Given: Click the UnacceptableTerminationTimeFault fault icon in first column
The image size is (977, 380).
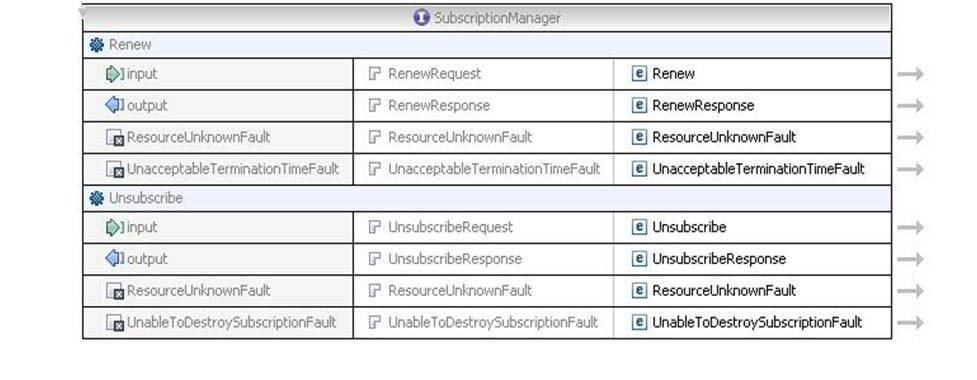Looking at the screenshot, I should tap(115, 169).
